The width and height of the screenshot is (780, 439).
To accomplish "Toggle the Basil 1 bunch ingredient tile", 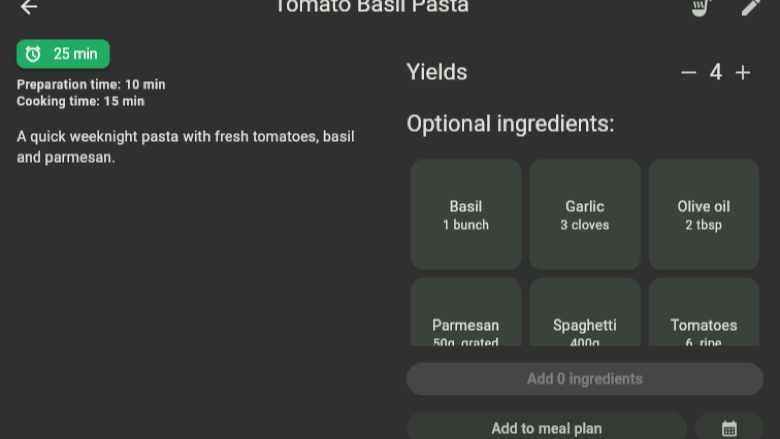I will [x=466, y=215].
